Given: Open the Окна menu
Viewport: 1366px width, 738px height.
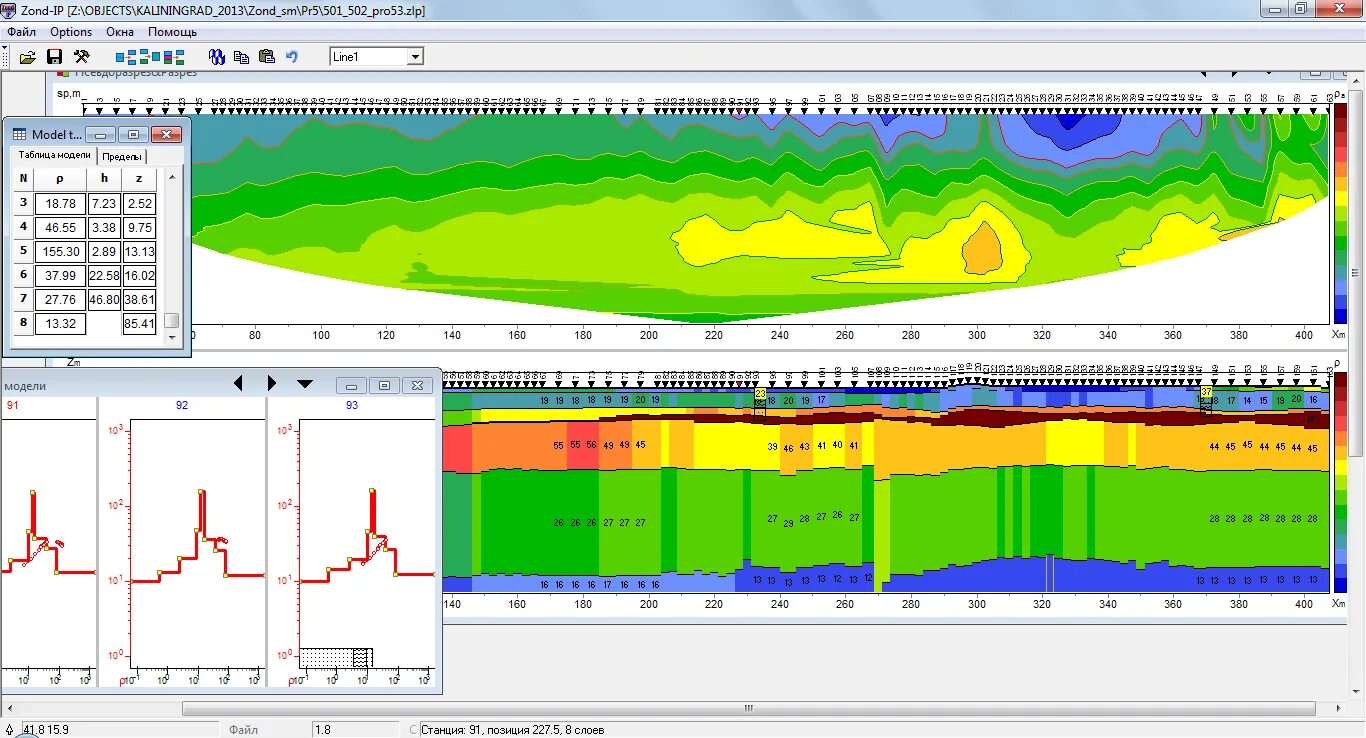Looking at the screenshot, I should (x=119, y=31).
